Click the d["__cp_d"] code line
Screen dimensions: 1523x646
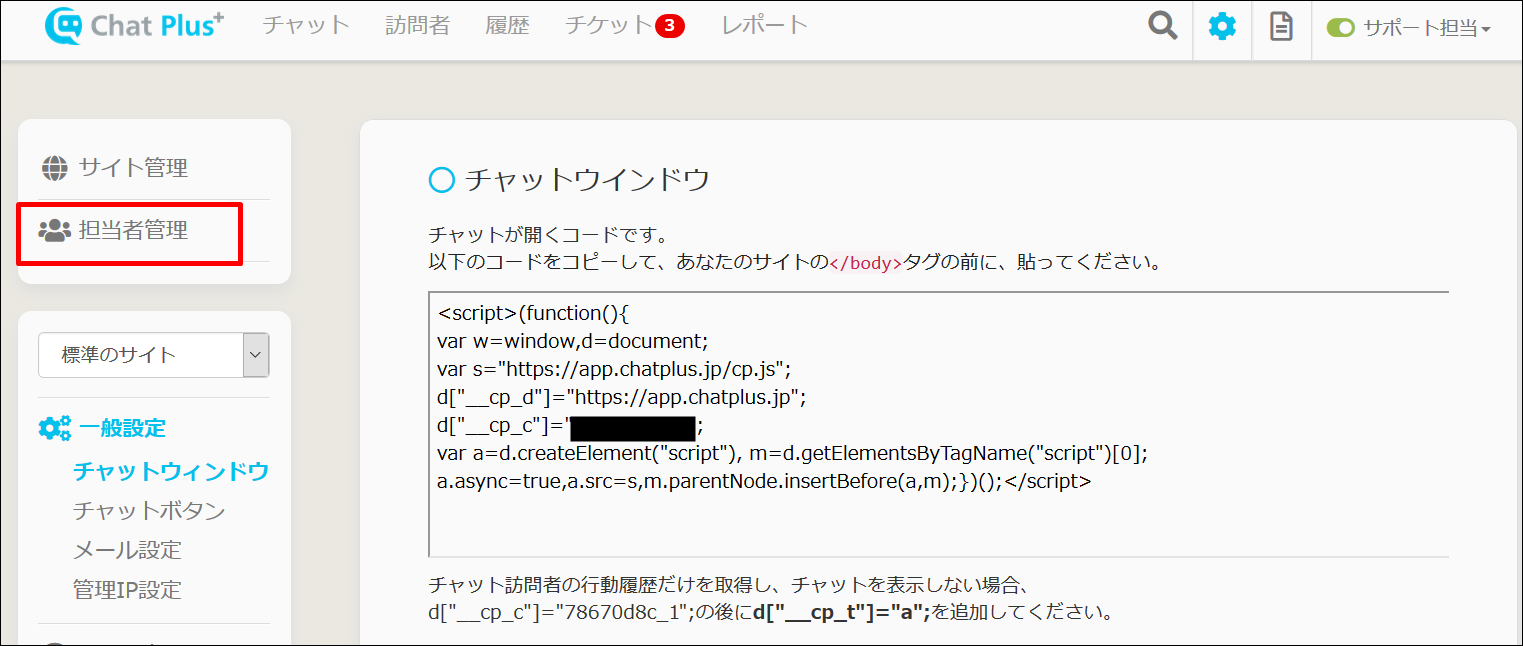(x=621, y=397)
